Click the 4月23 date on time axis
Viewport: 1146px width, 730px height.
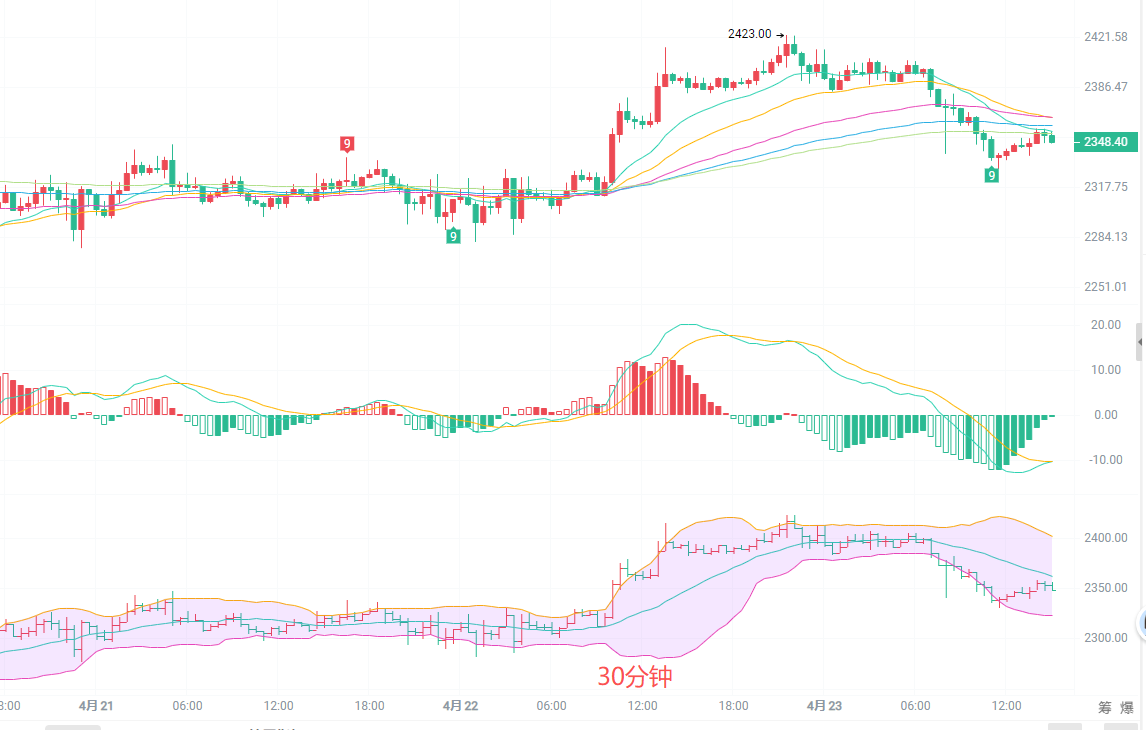[825, 706]
